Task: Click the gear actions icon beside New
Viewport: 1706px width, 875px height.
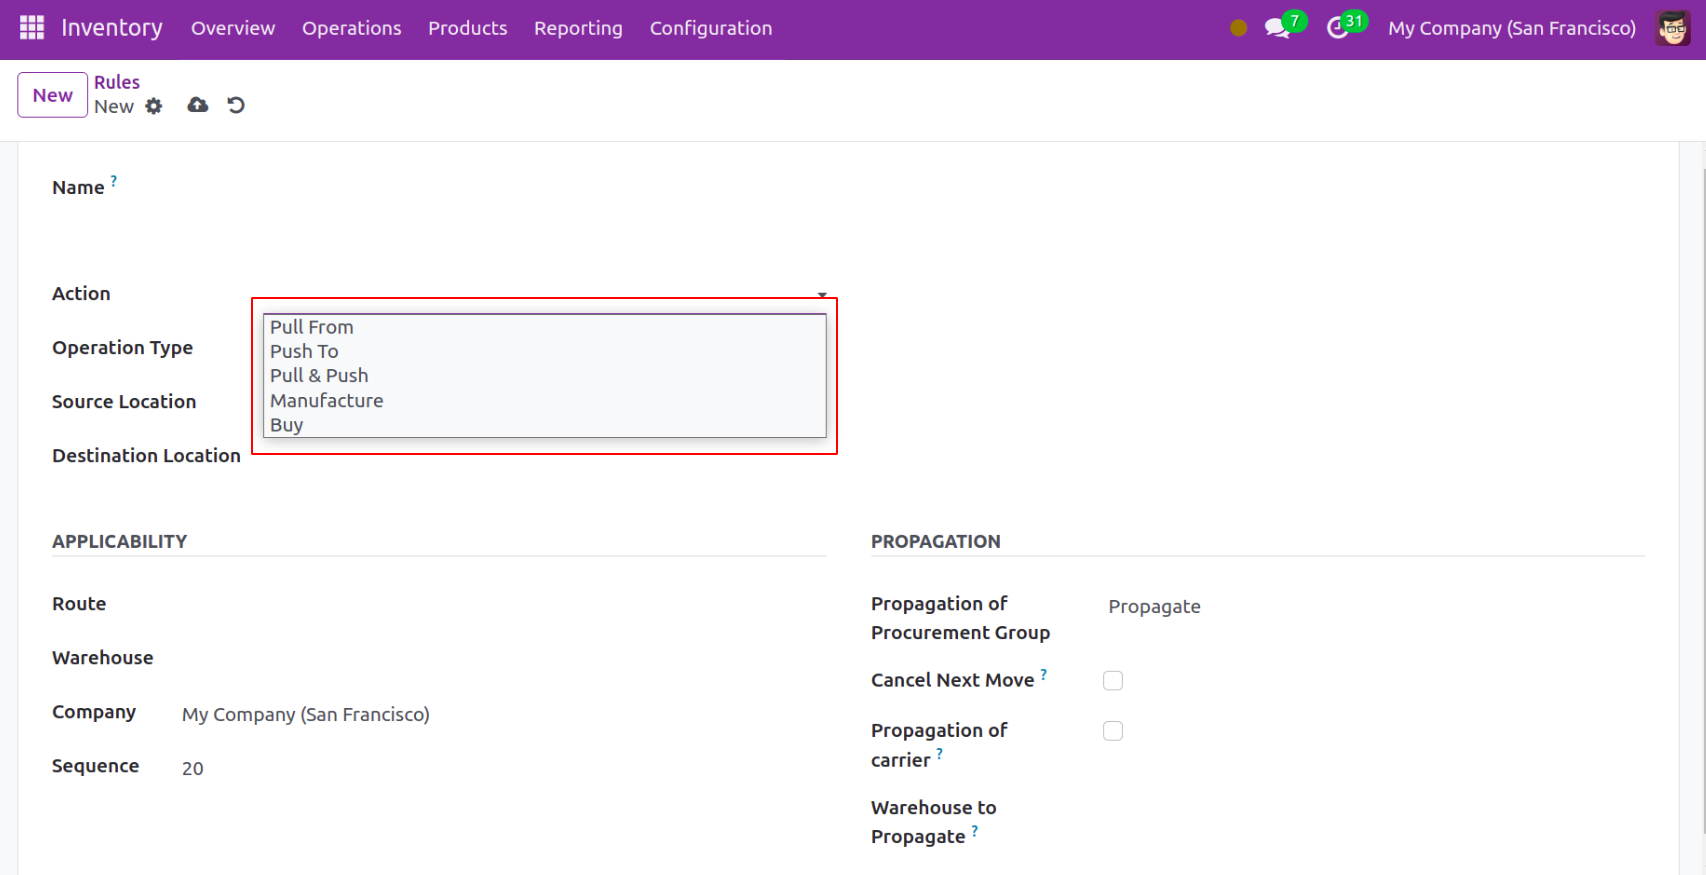Action: [154, 106]
